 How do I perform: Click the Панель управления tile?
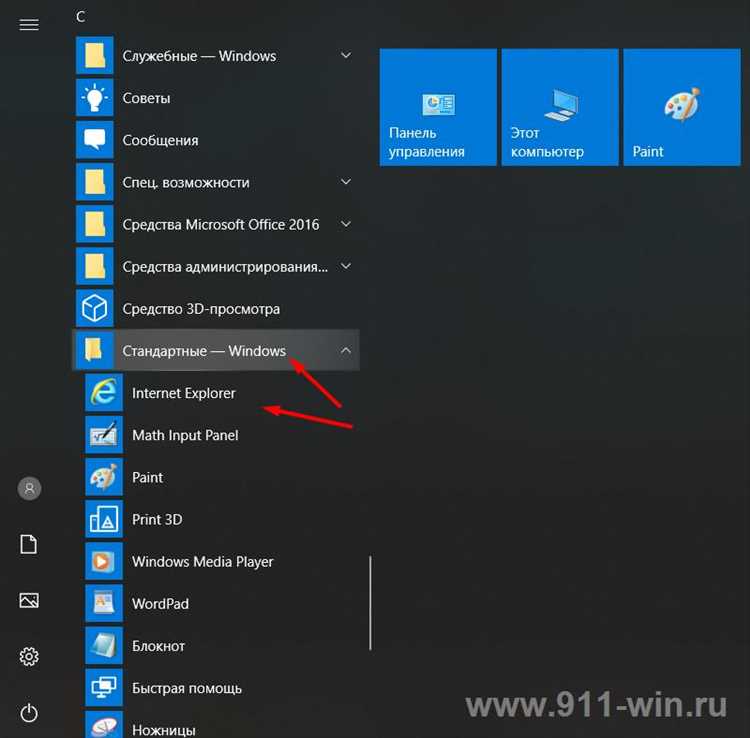[x=438, y=107]
